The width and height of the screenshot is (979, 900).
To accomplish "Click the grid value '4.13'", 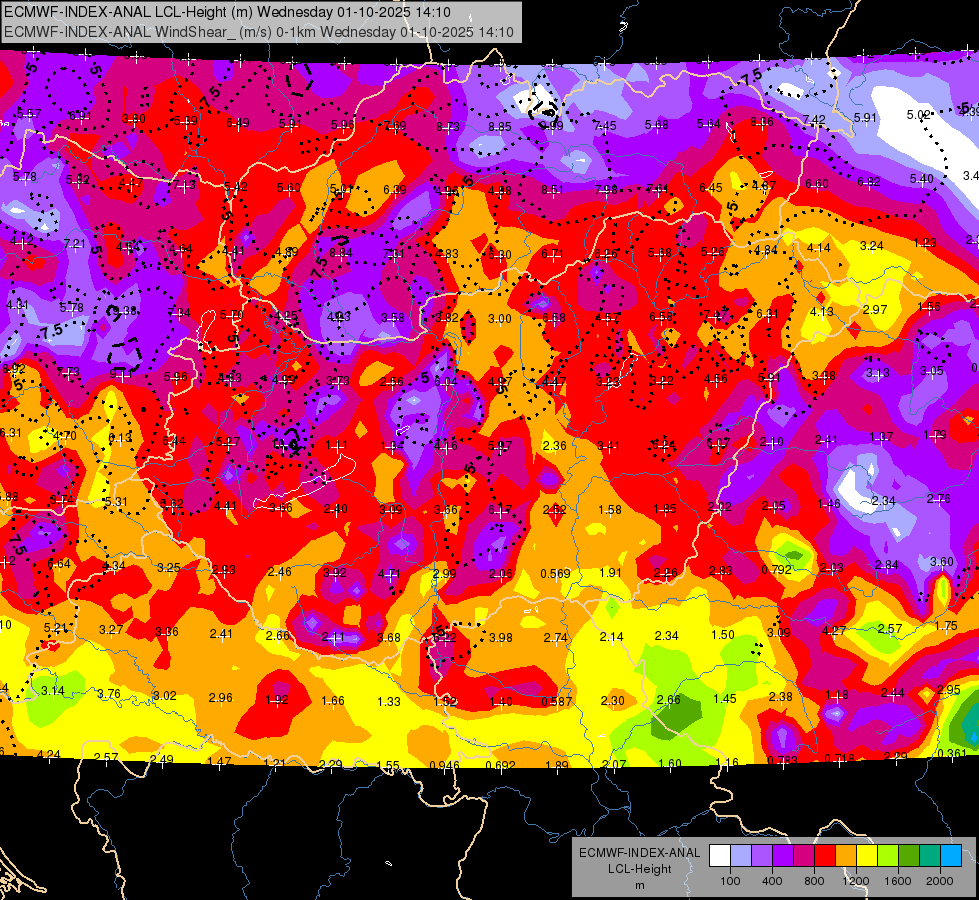I will 821,311.
